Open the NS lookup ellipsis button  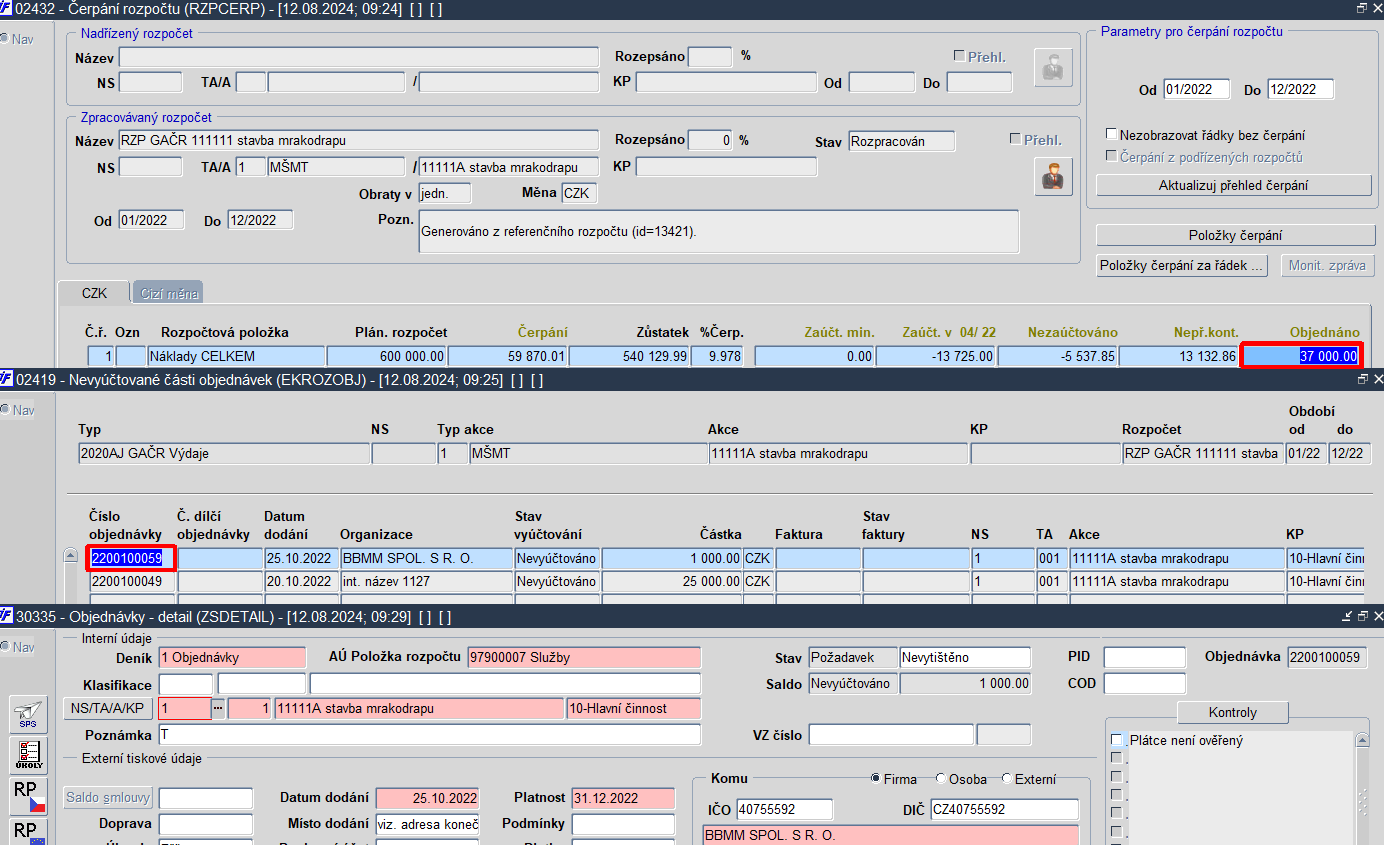pos(218,708)
